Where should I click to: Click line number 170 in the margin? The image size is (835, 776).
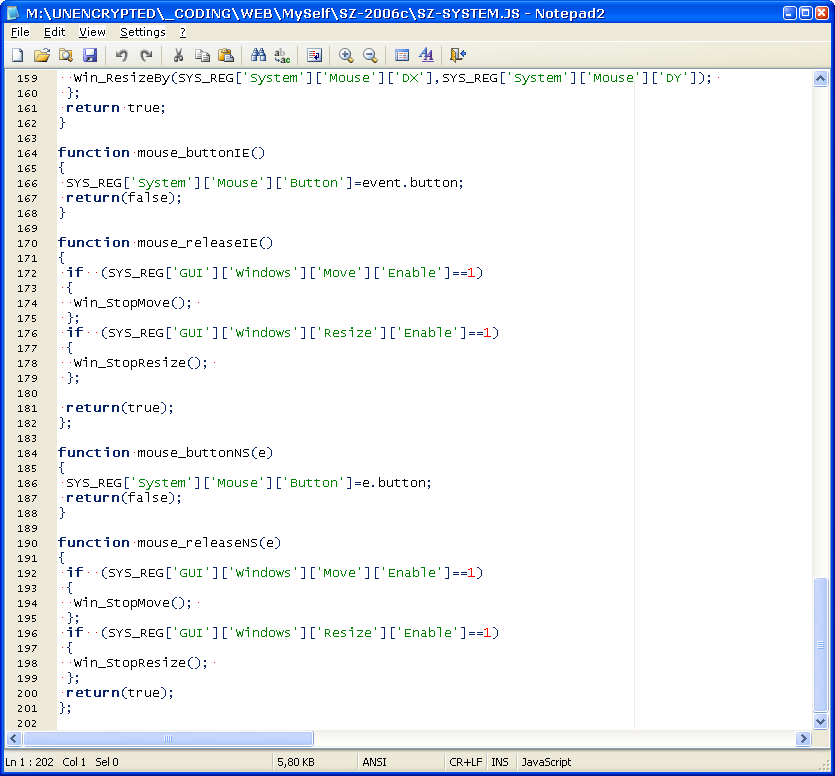point(27,243)
